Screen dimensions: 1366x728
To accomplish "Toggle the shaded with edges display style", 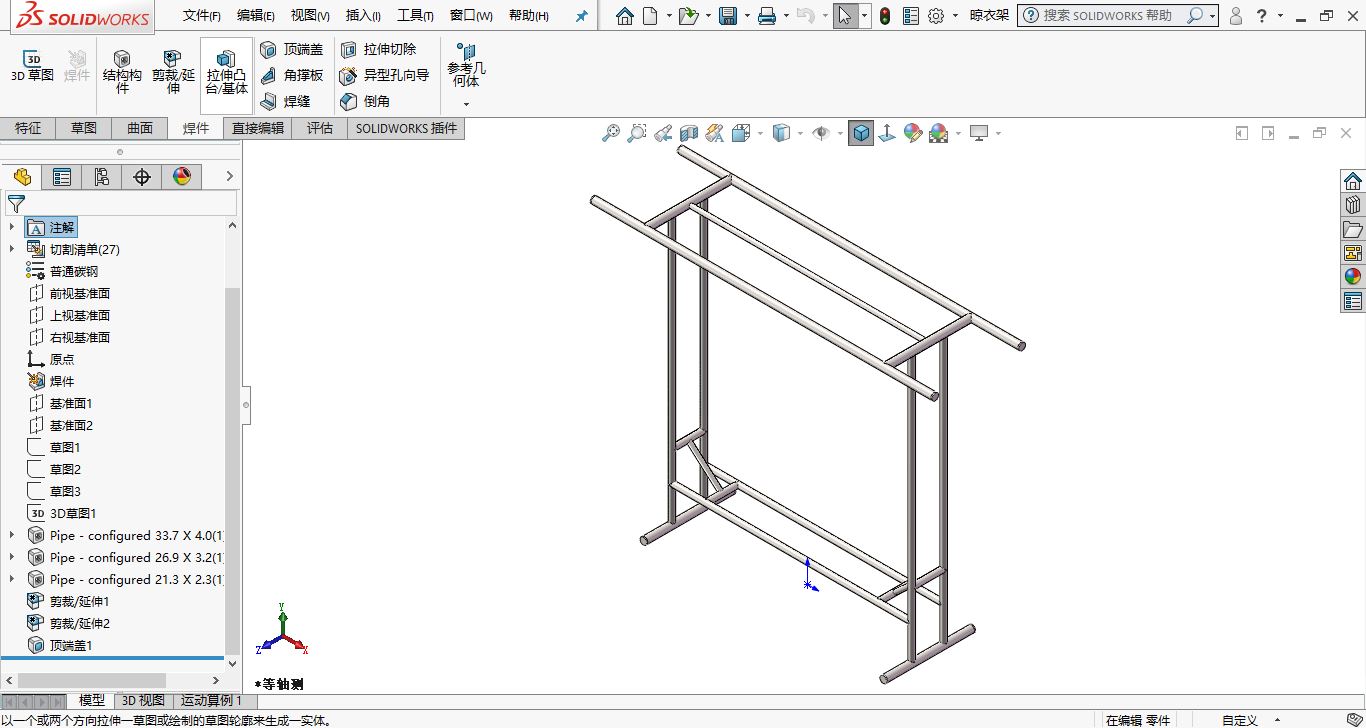I will point(861,133).
